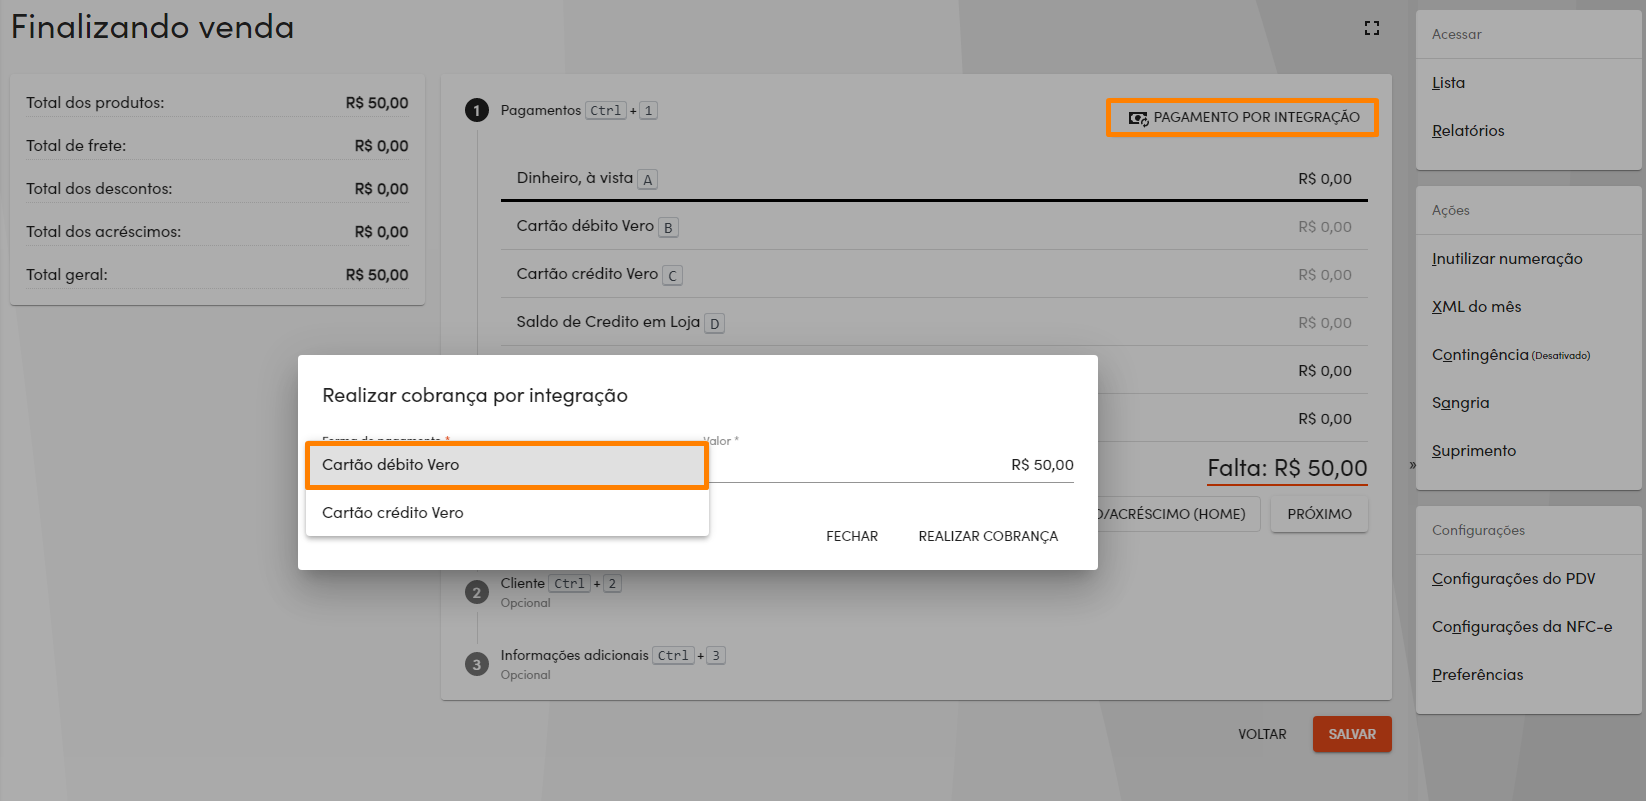Open the Relatórios link

(x=1468, y=131)
